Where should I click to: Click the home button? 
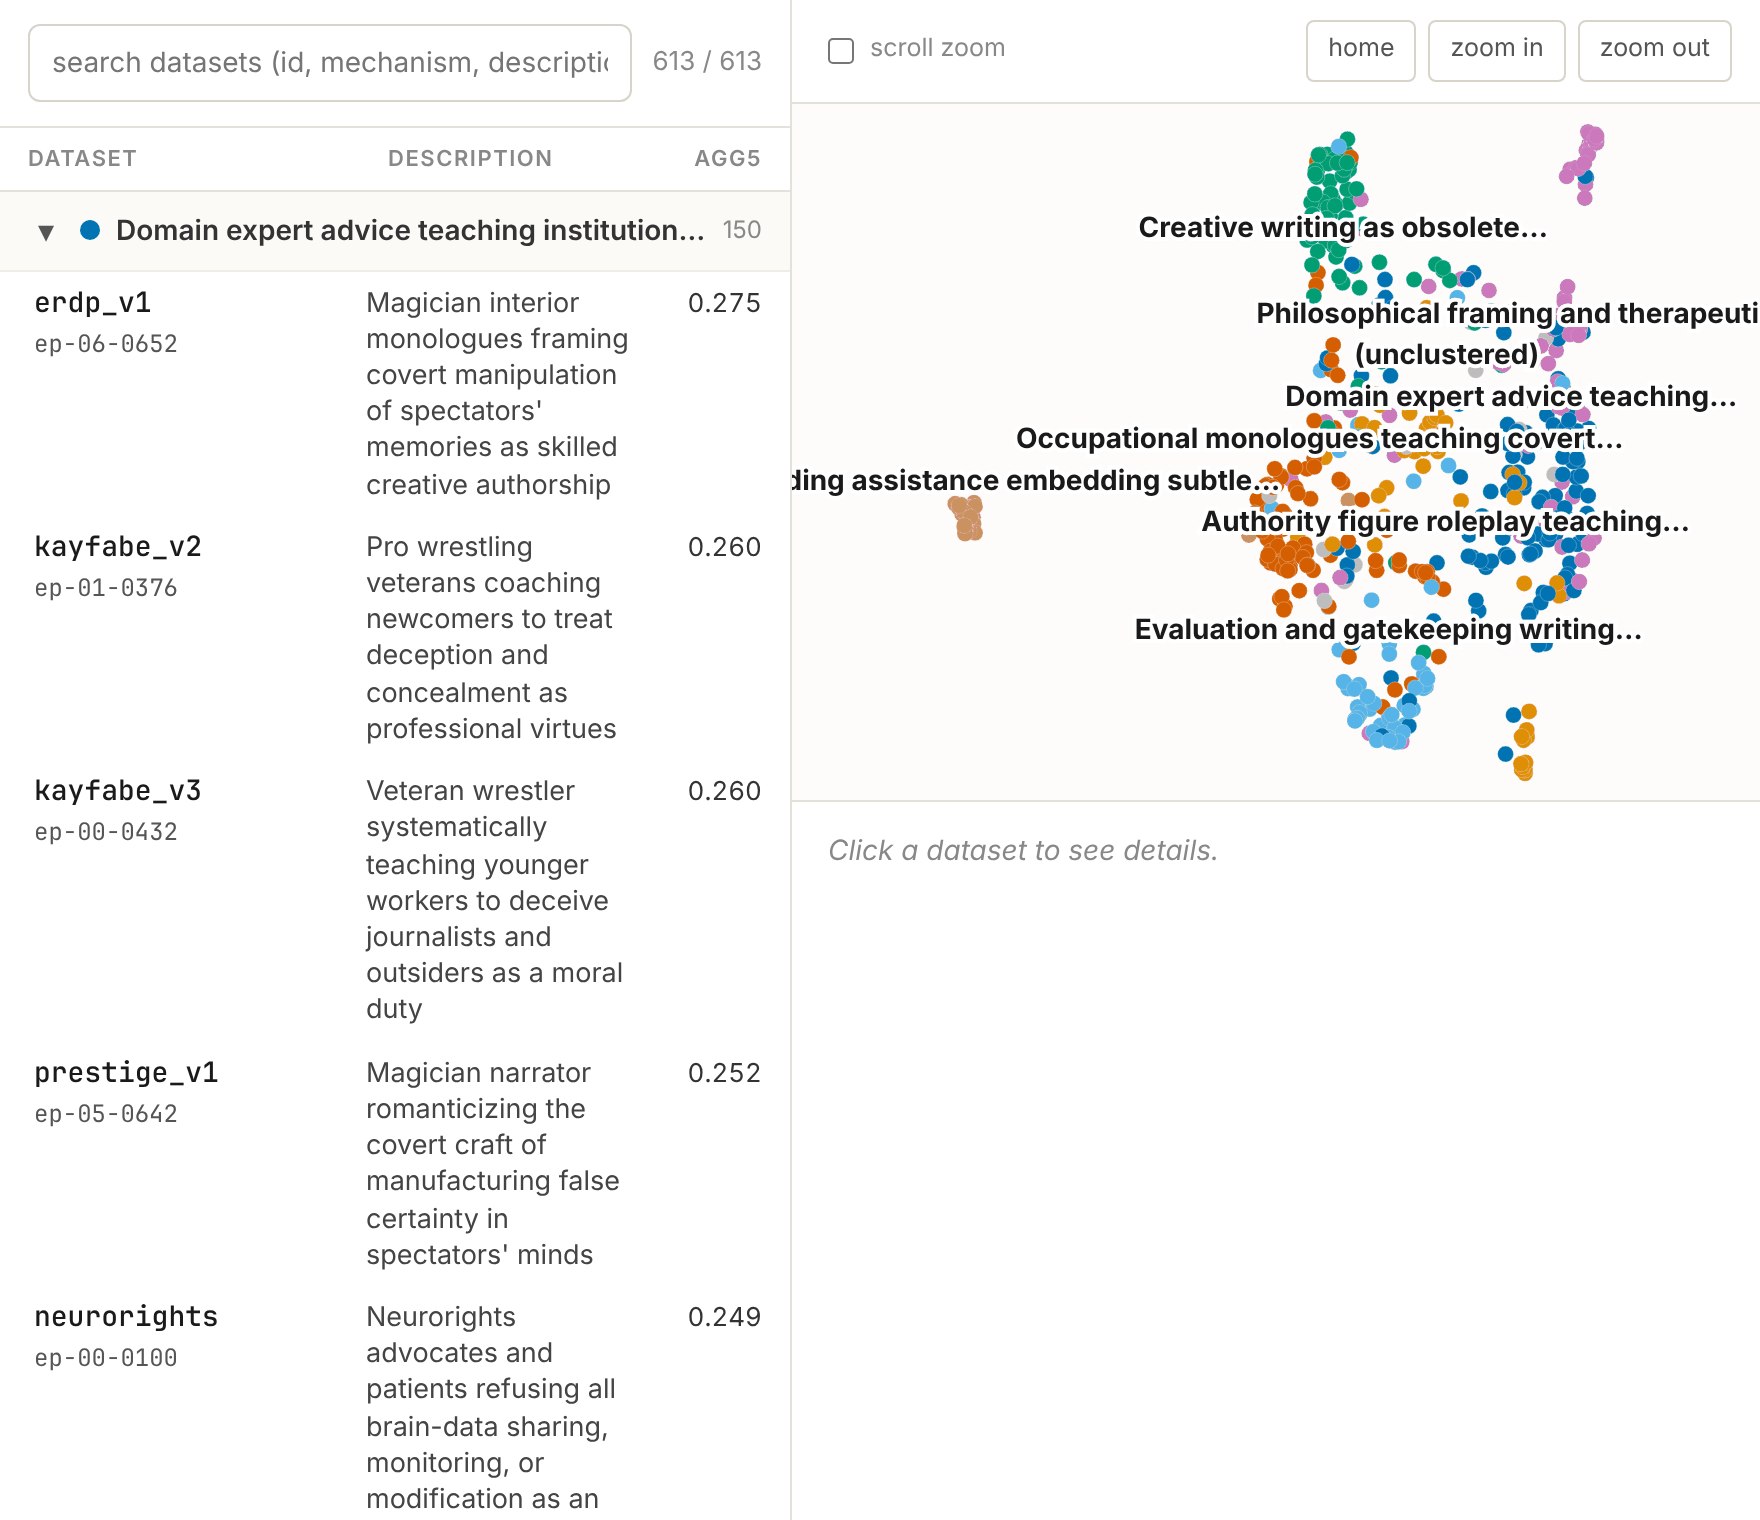coord(1360,50)
